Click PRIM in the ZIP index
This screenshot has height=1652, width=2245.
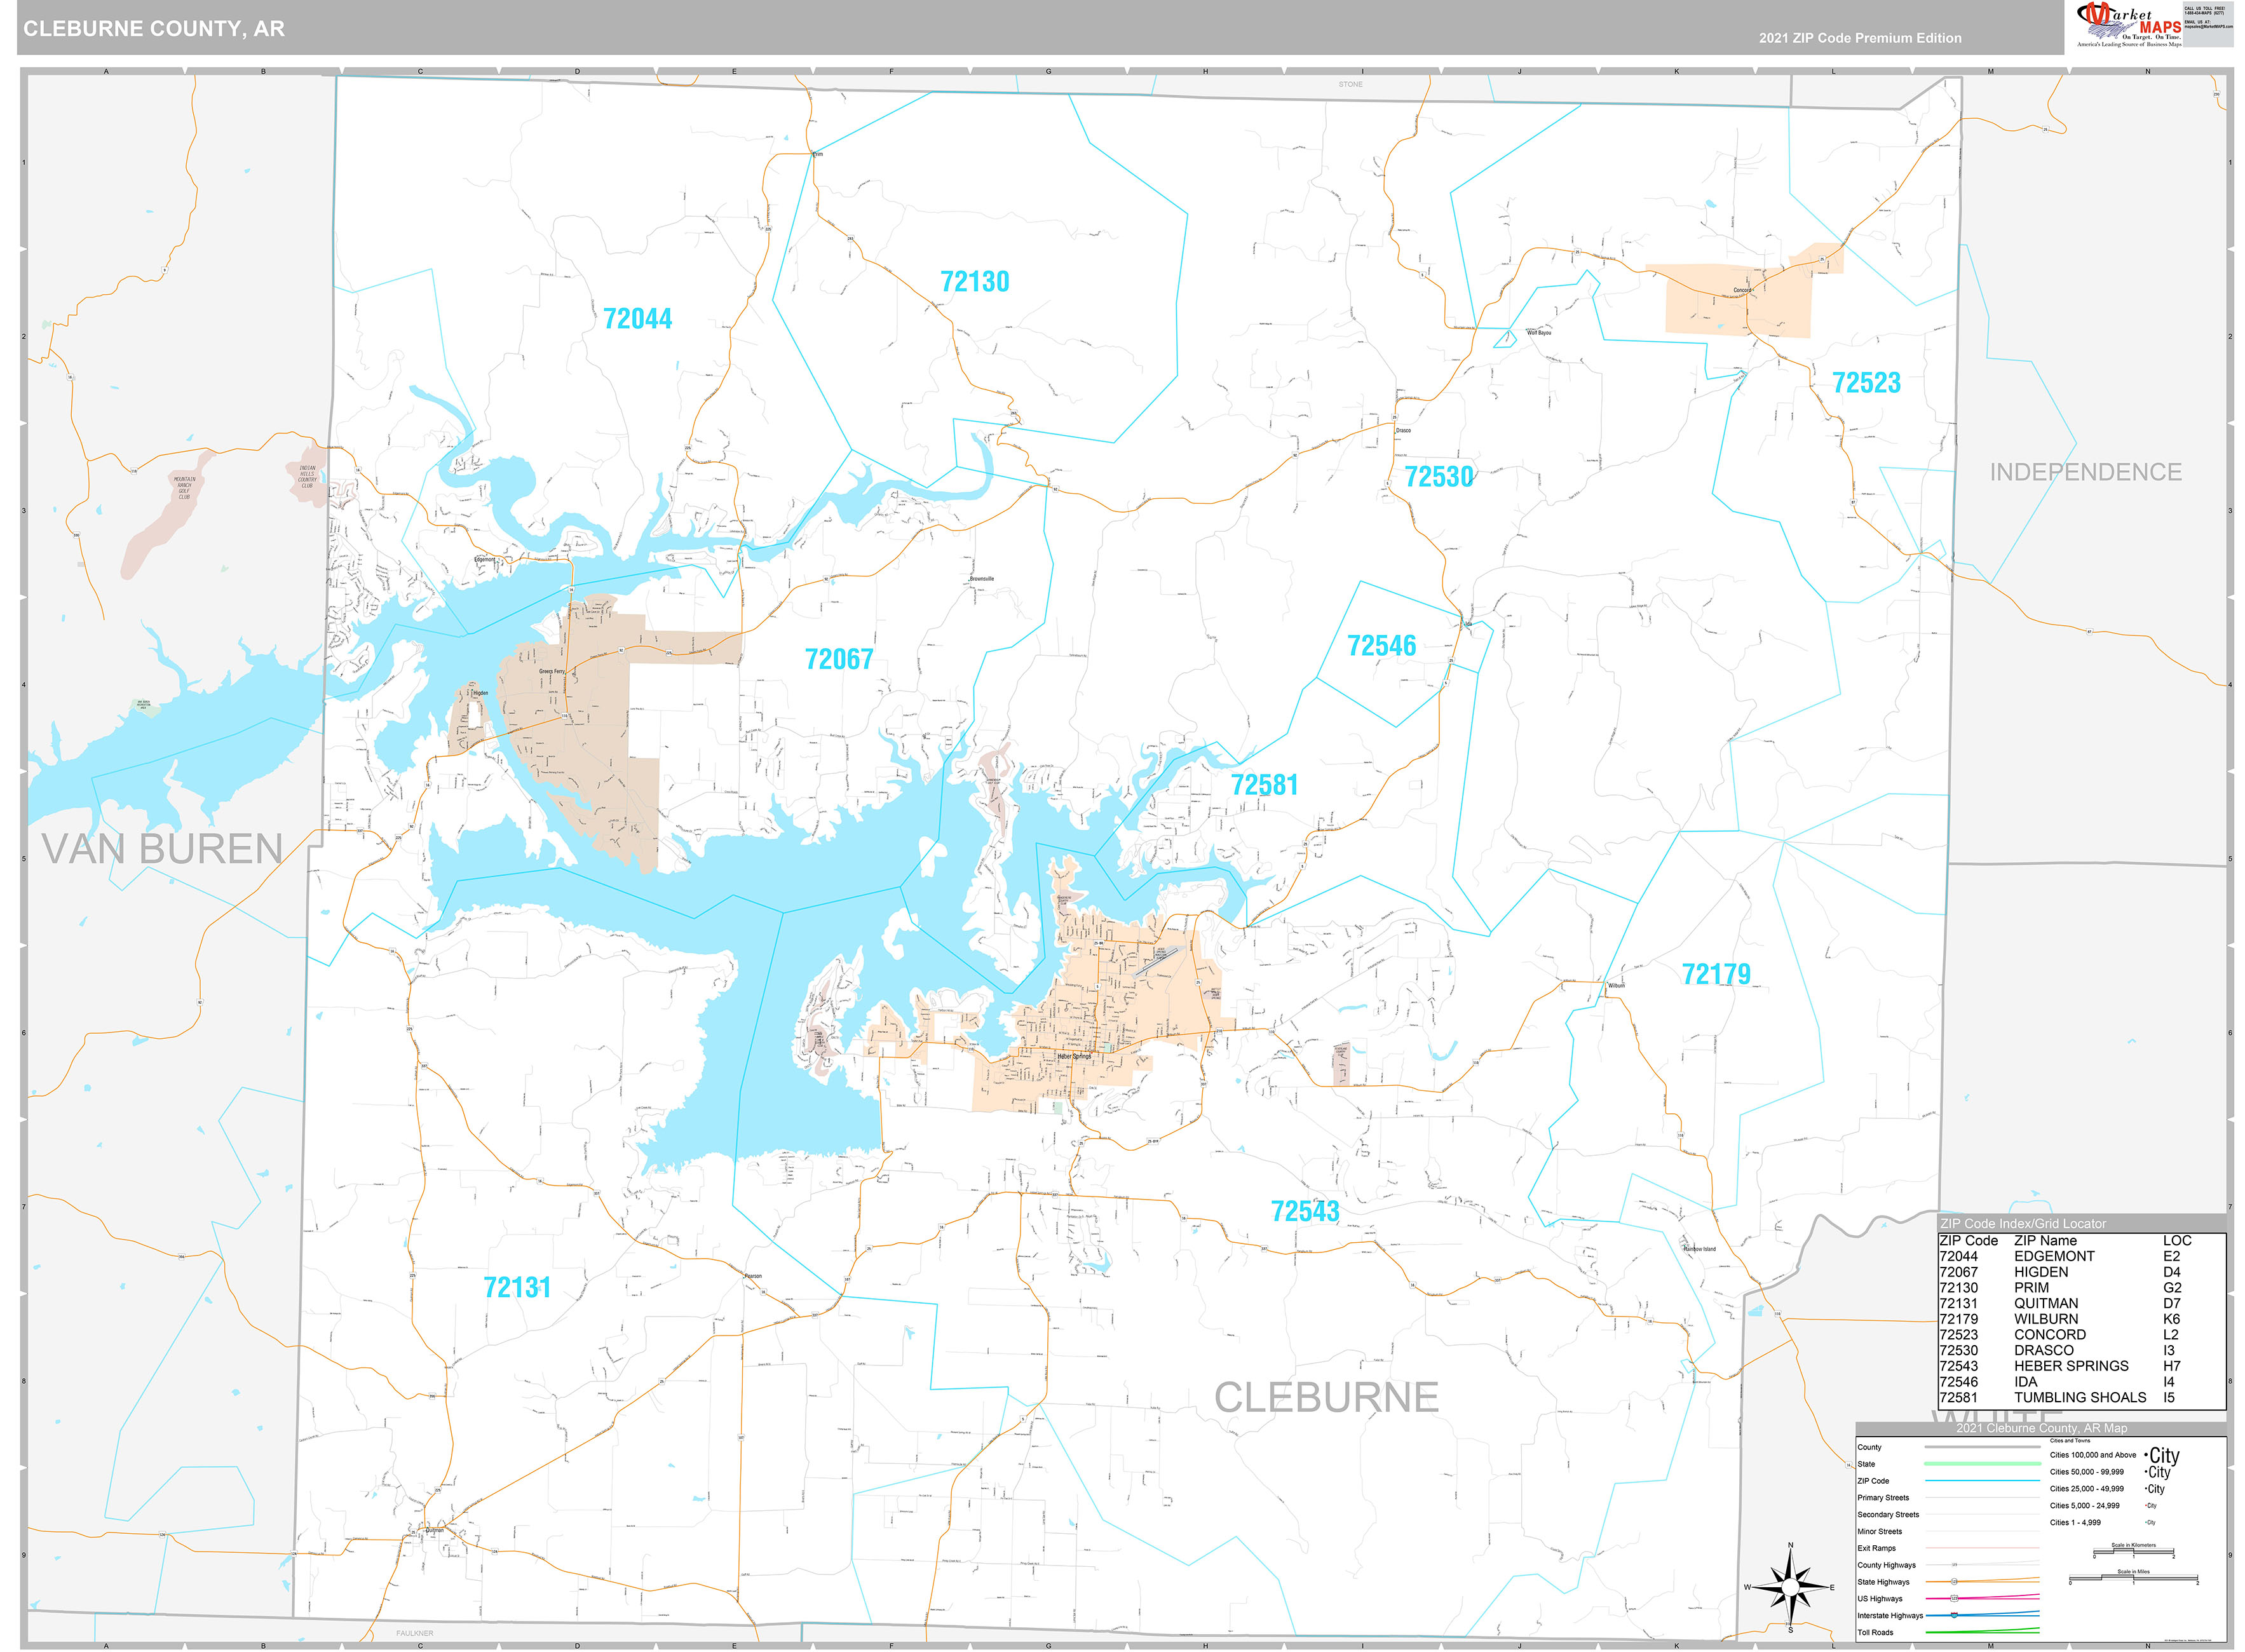(2031, 1288)
